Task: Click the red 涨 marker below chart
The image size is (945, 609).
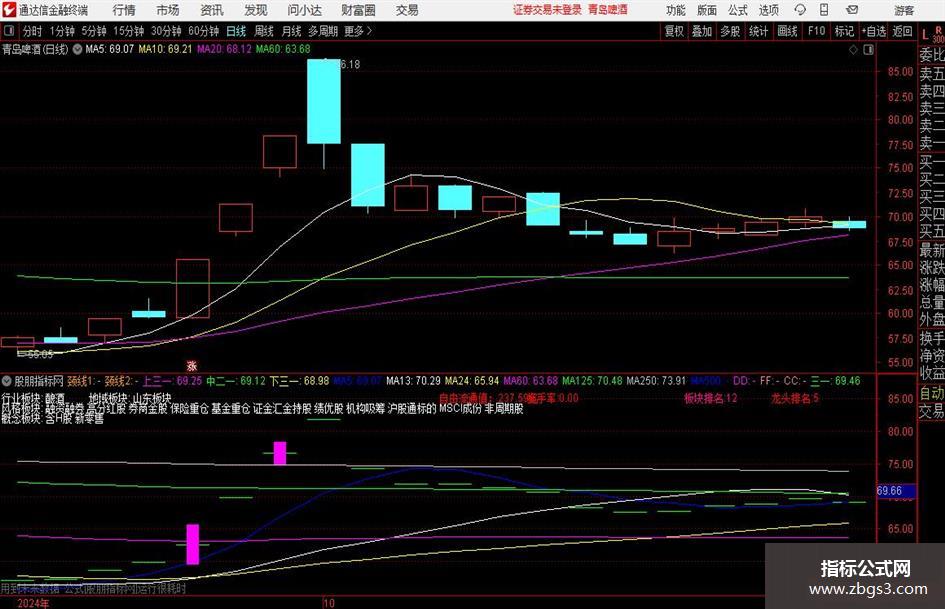Action: [x=192, y=365]
